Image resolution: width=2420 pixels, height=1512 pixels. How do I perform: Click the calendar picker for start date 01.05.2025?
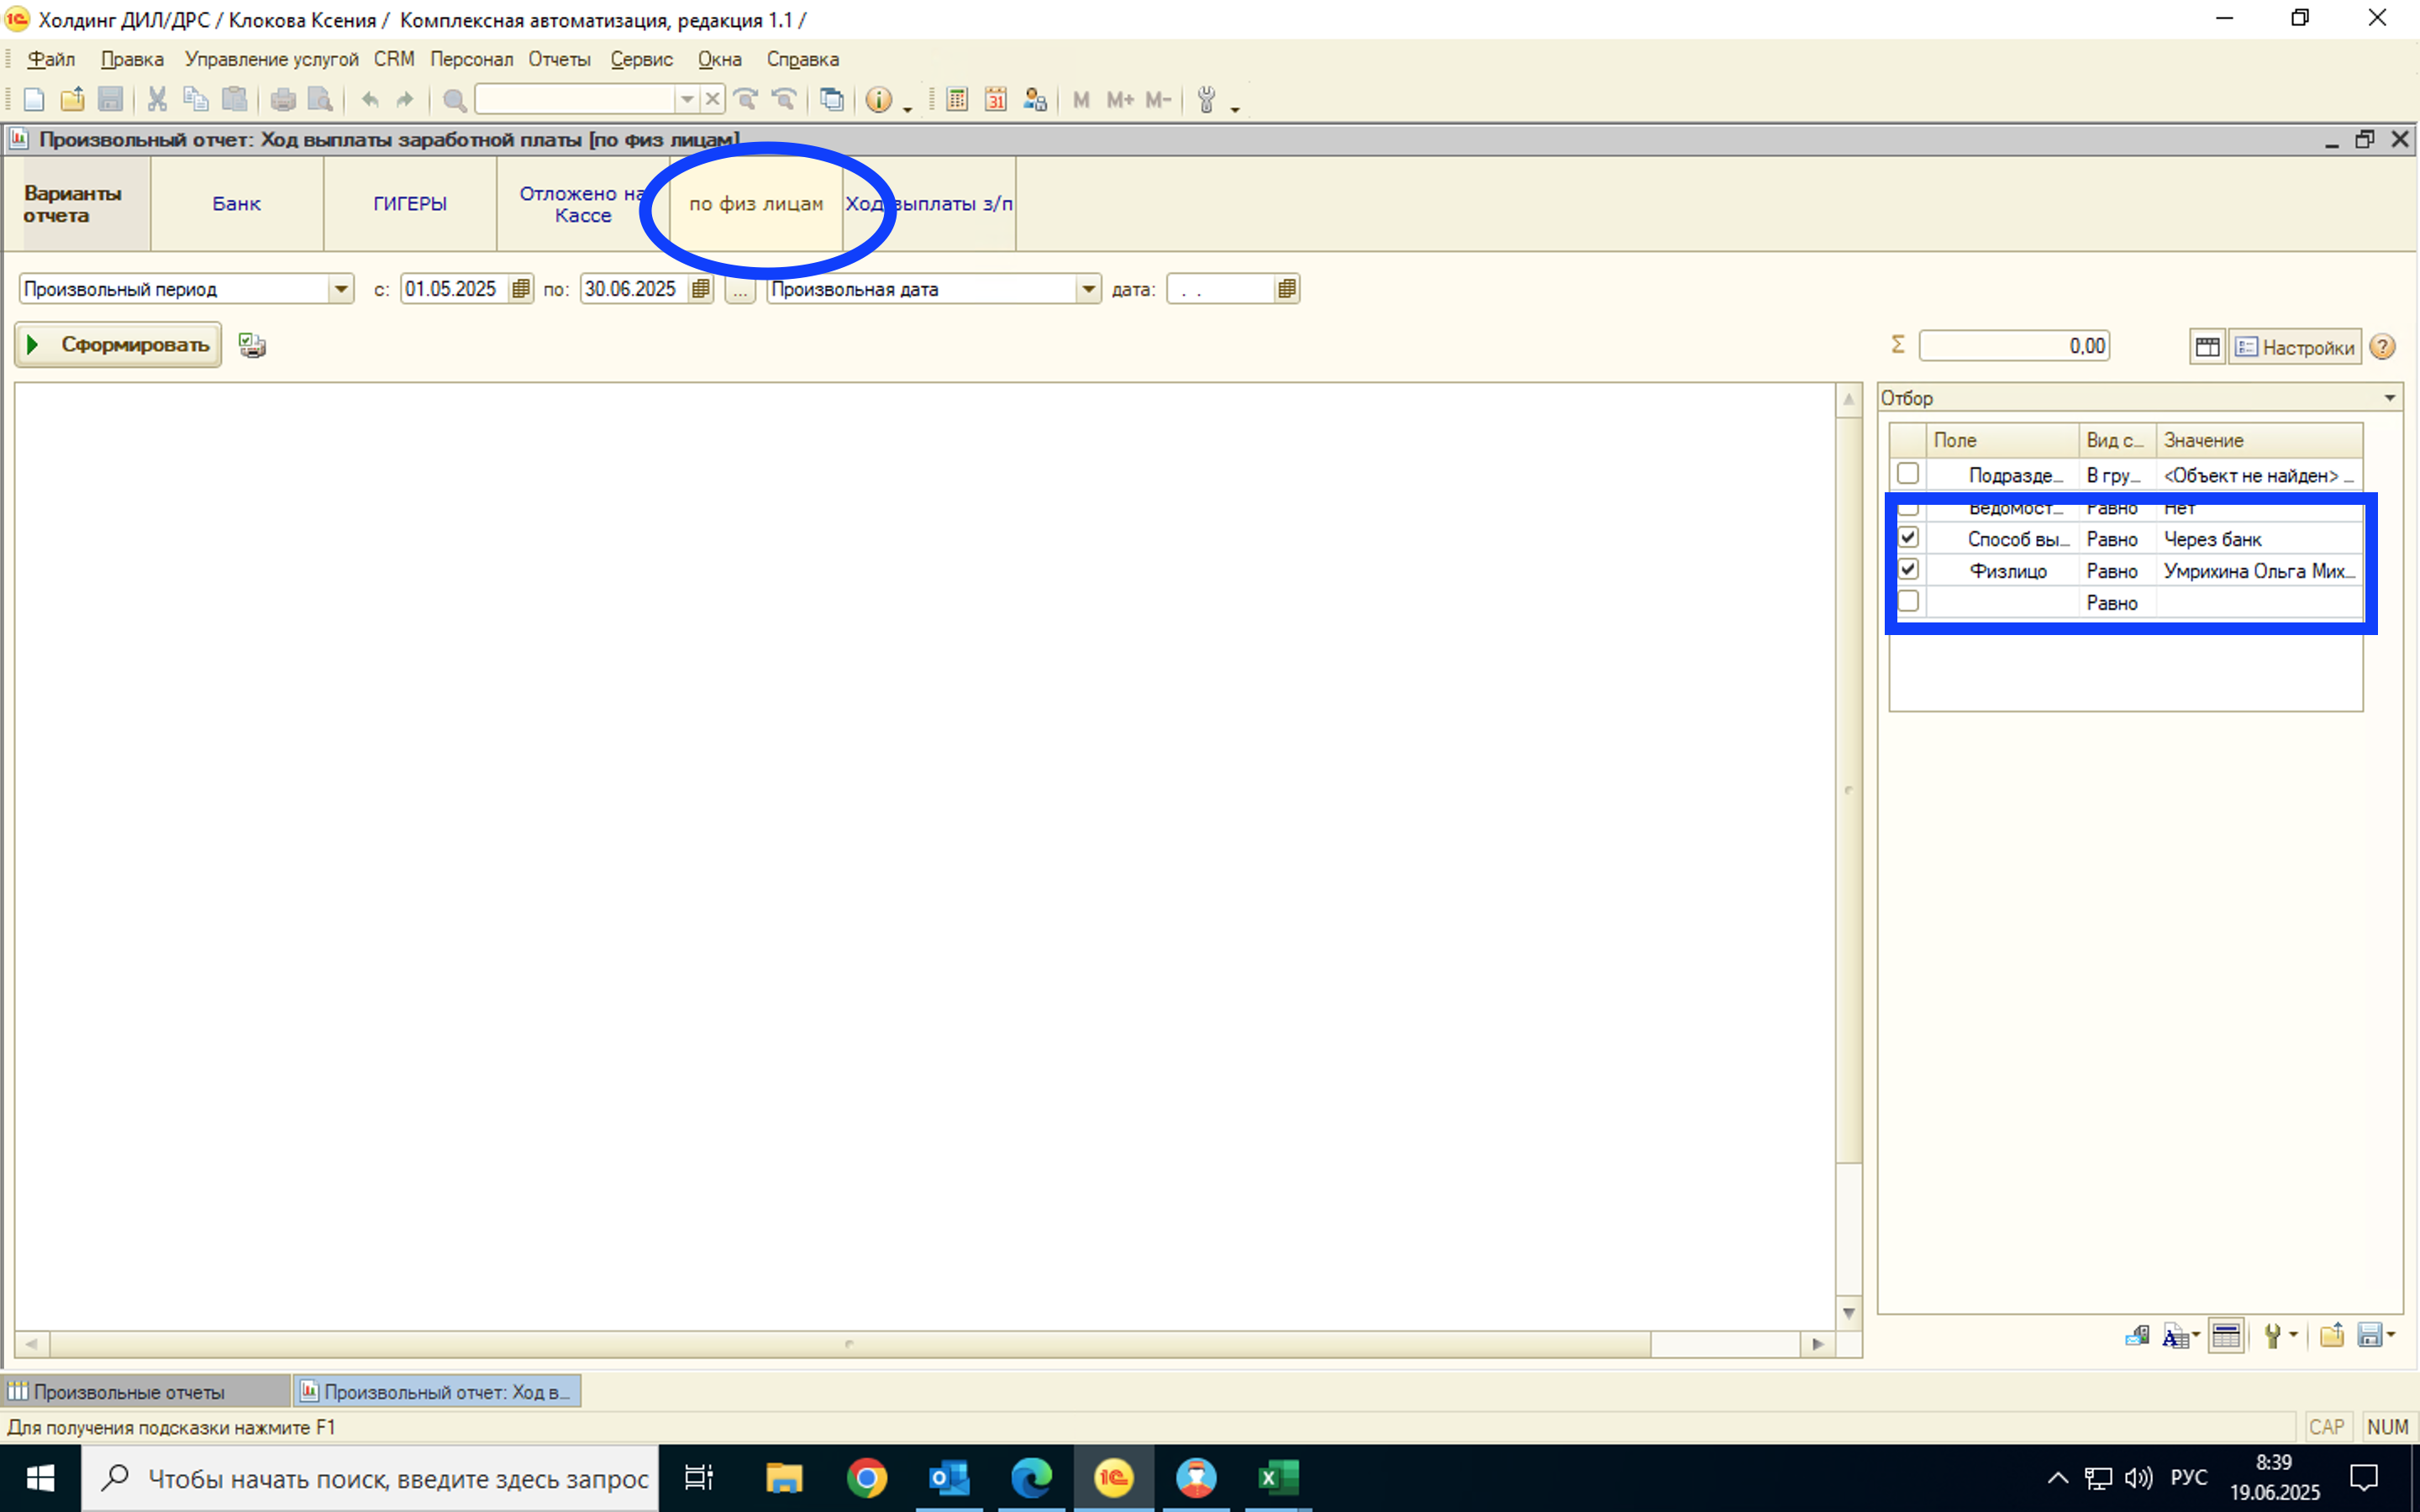coord(521,289)
